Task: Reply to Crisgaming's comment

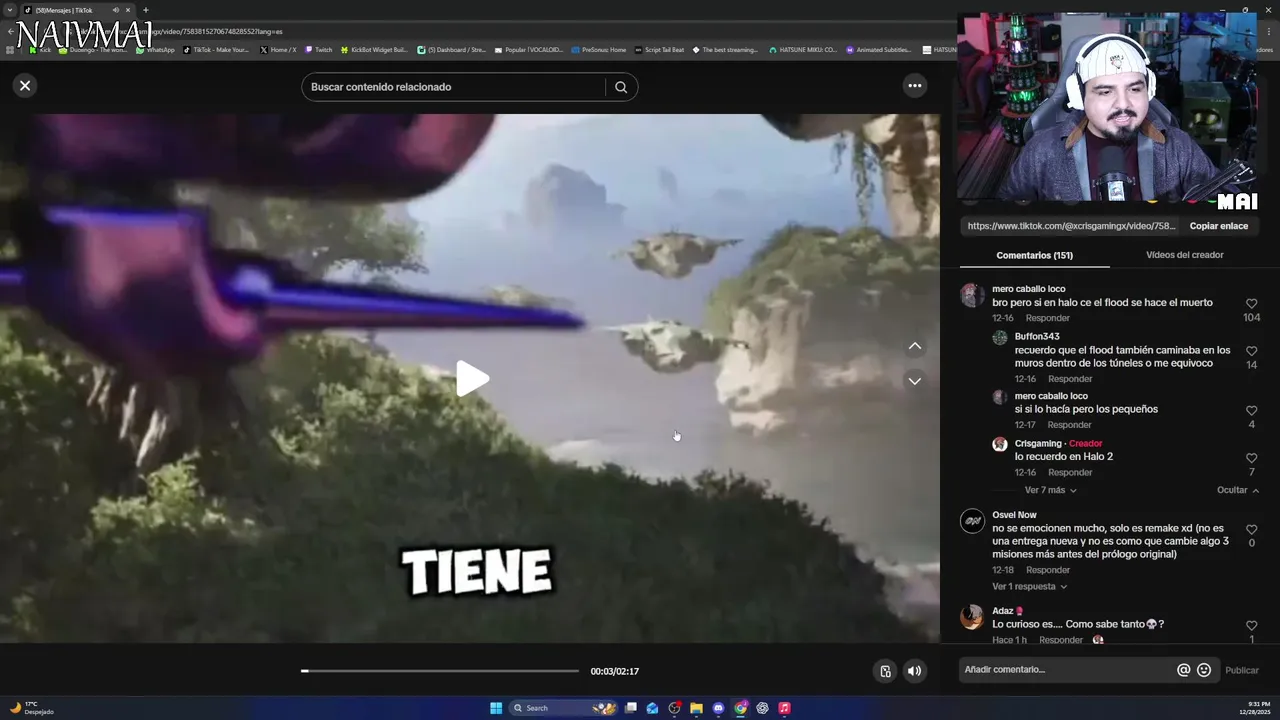Action: point(1070,472)
